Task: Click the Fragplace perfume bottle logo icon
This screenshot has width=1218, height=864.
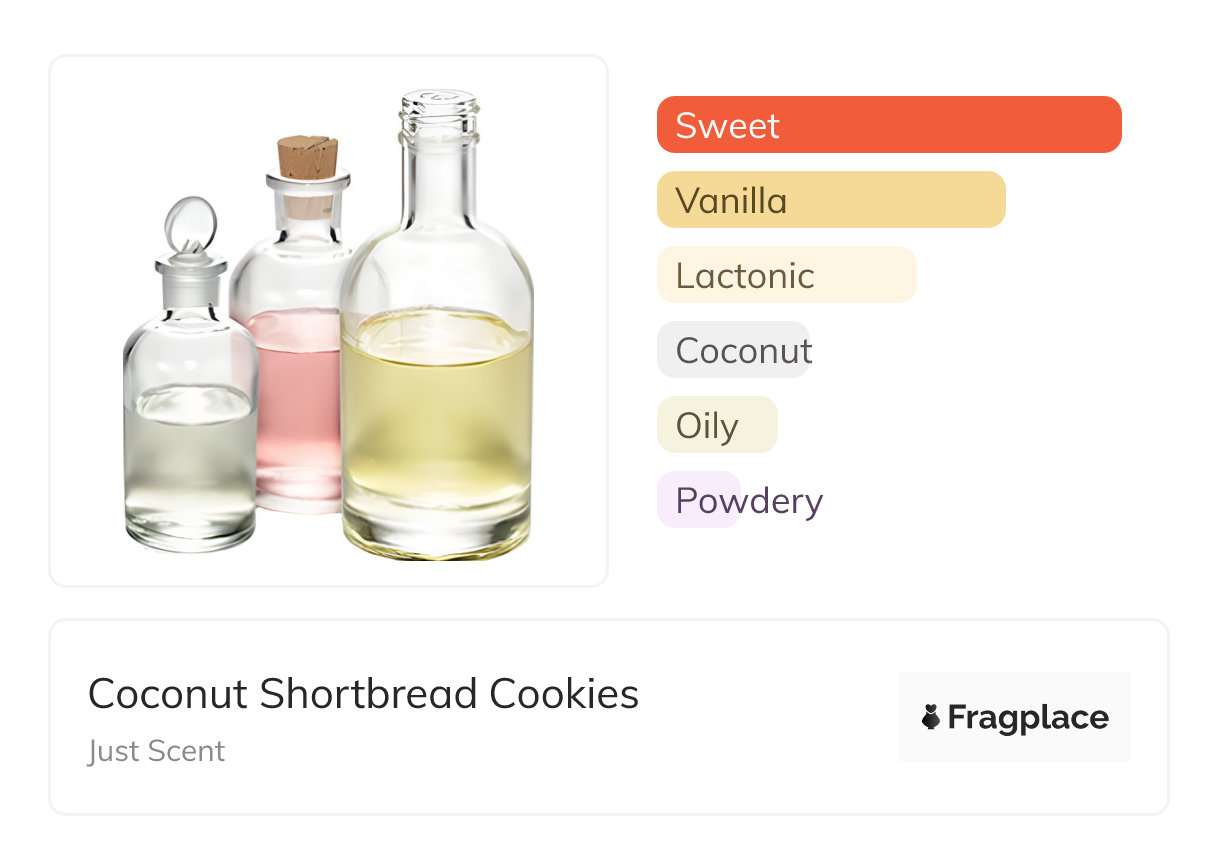Action: pyautogui.click(x=930, y=717)
